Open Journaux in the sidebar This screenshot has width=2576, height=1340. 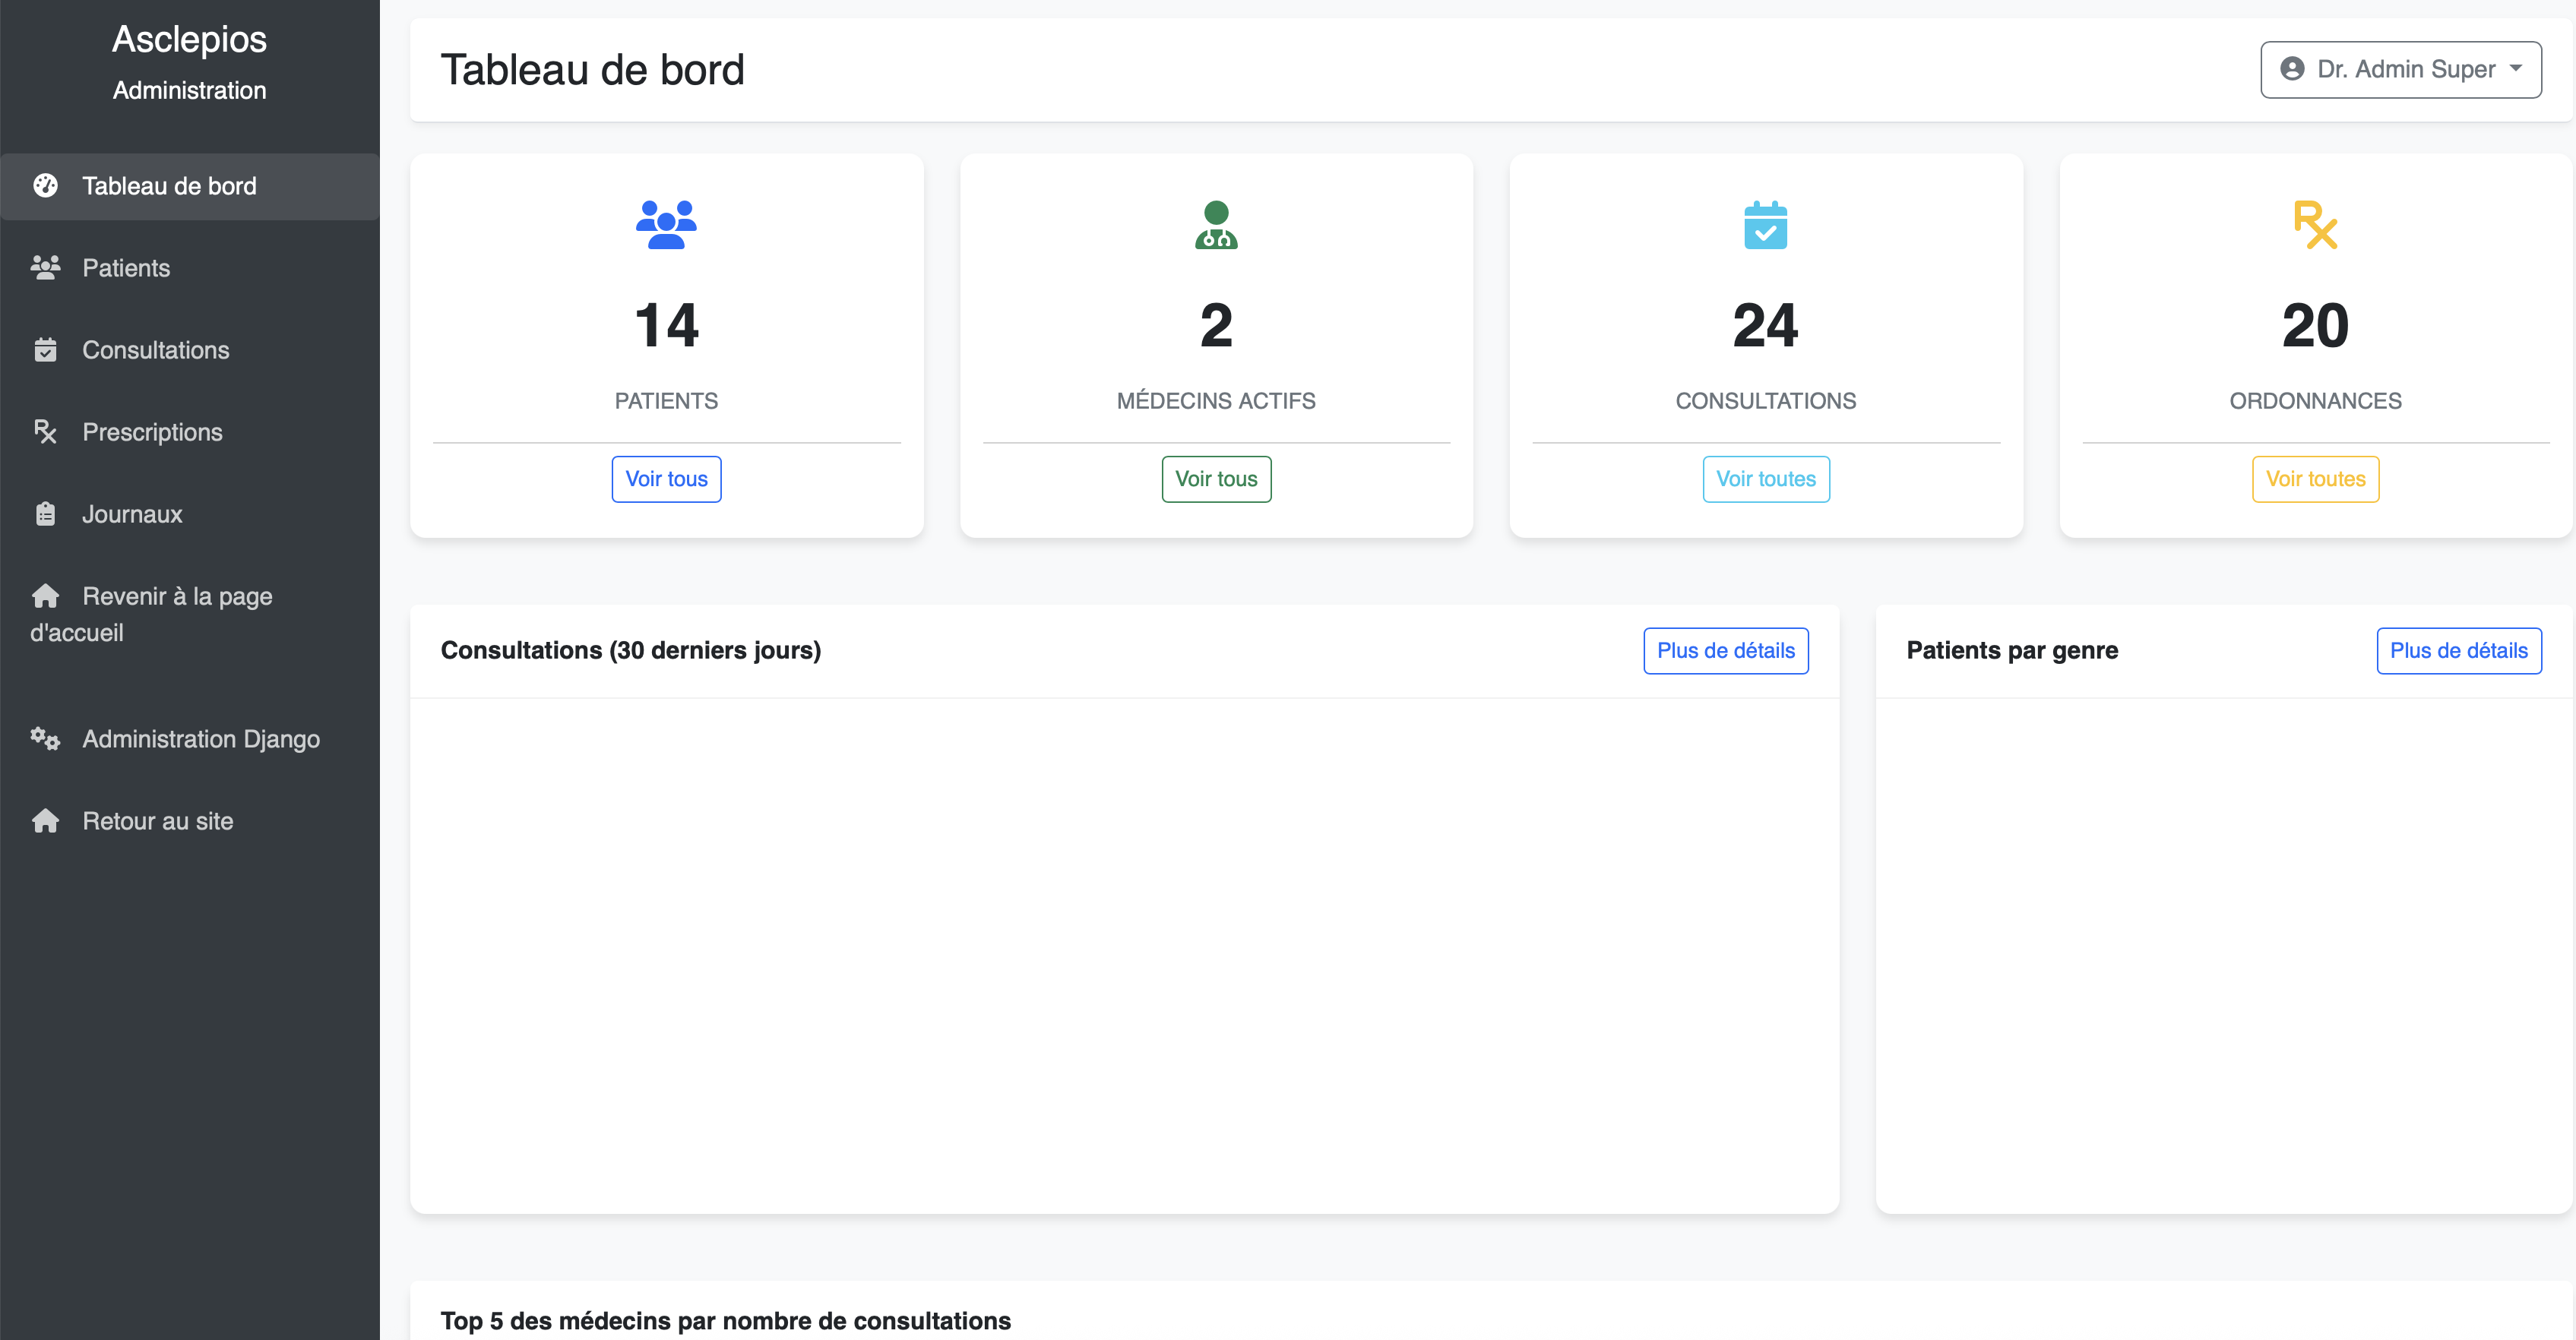point(132,514)
